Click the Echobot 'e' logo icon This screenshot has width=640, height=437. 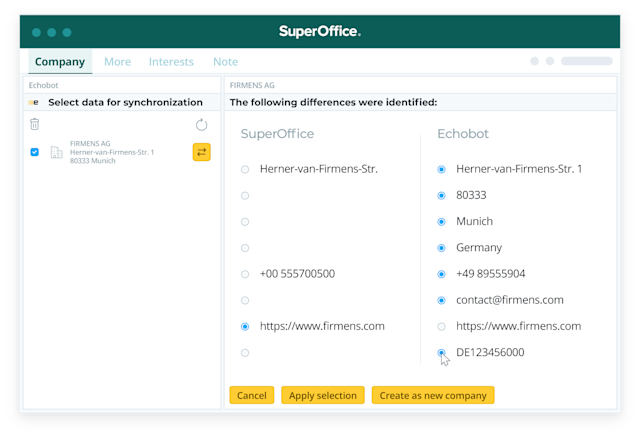[34, 102]
